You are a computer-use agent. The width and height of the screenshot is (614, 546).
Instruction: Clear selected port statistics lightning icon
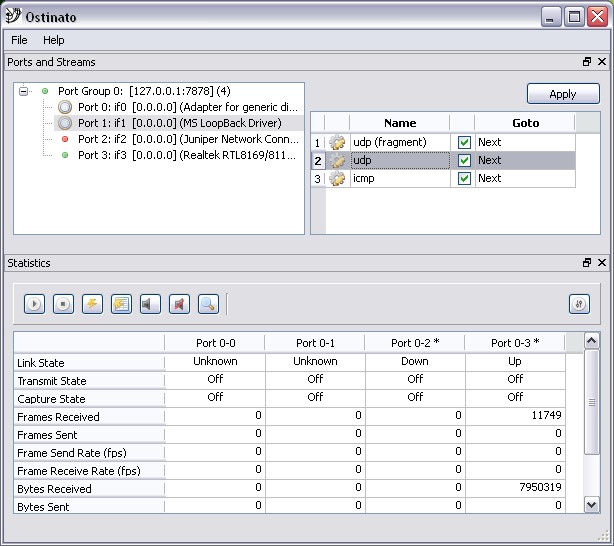[92, 304]
